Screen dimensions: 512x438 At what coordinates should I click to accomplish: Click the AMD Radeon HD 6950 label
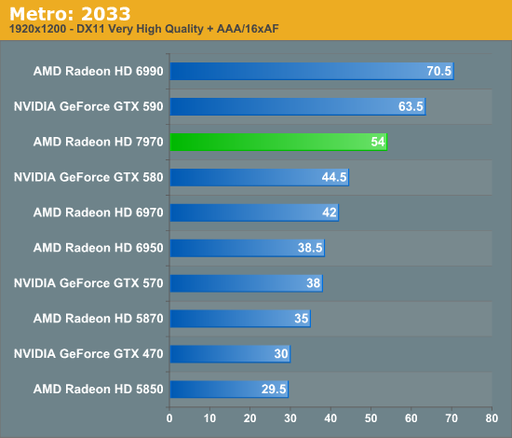click(98, 248)
